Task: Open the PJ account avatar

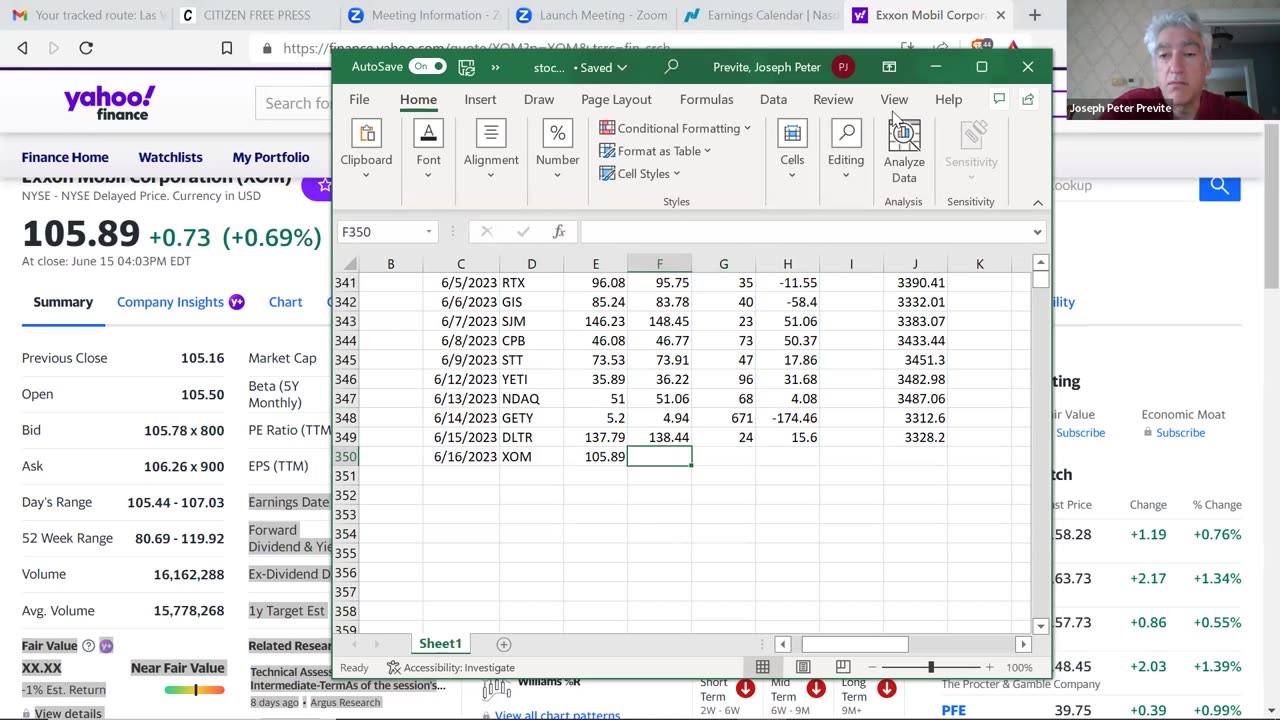Action: tap(843, 67)
